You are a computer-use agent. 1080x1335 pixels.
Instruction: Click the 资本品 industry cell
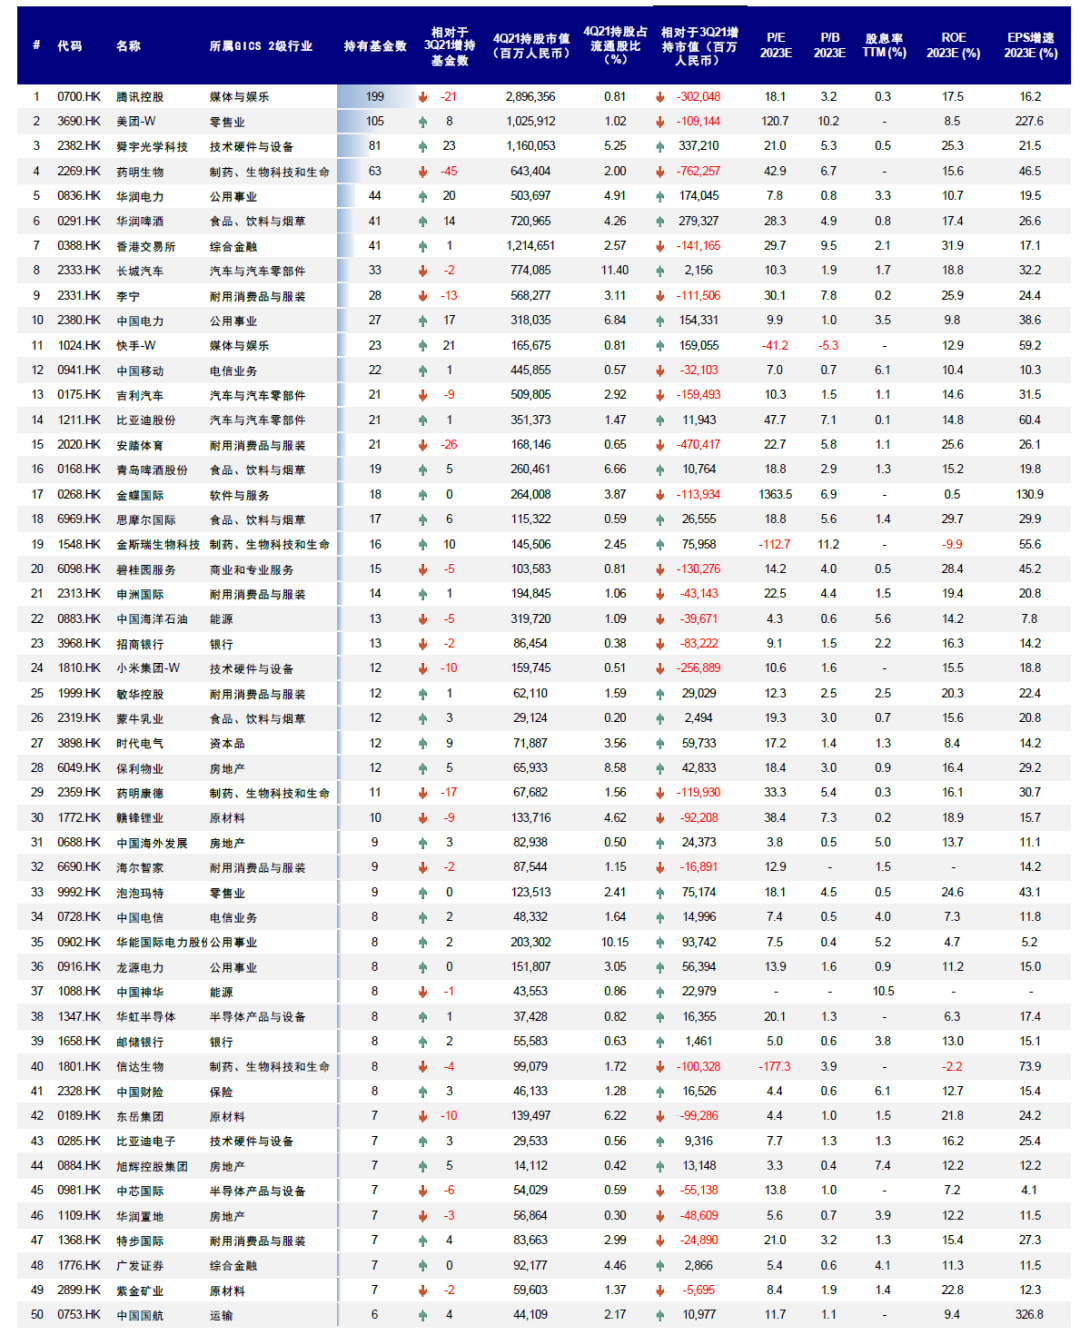[227, 743]
